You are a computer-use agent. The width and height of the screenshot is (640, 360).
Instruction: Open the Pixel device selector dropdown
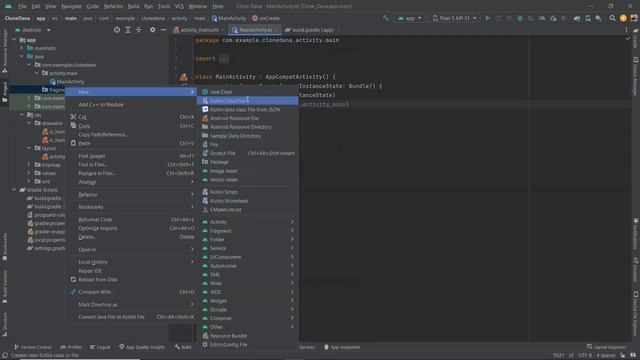(x=454, y=18)
